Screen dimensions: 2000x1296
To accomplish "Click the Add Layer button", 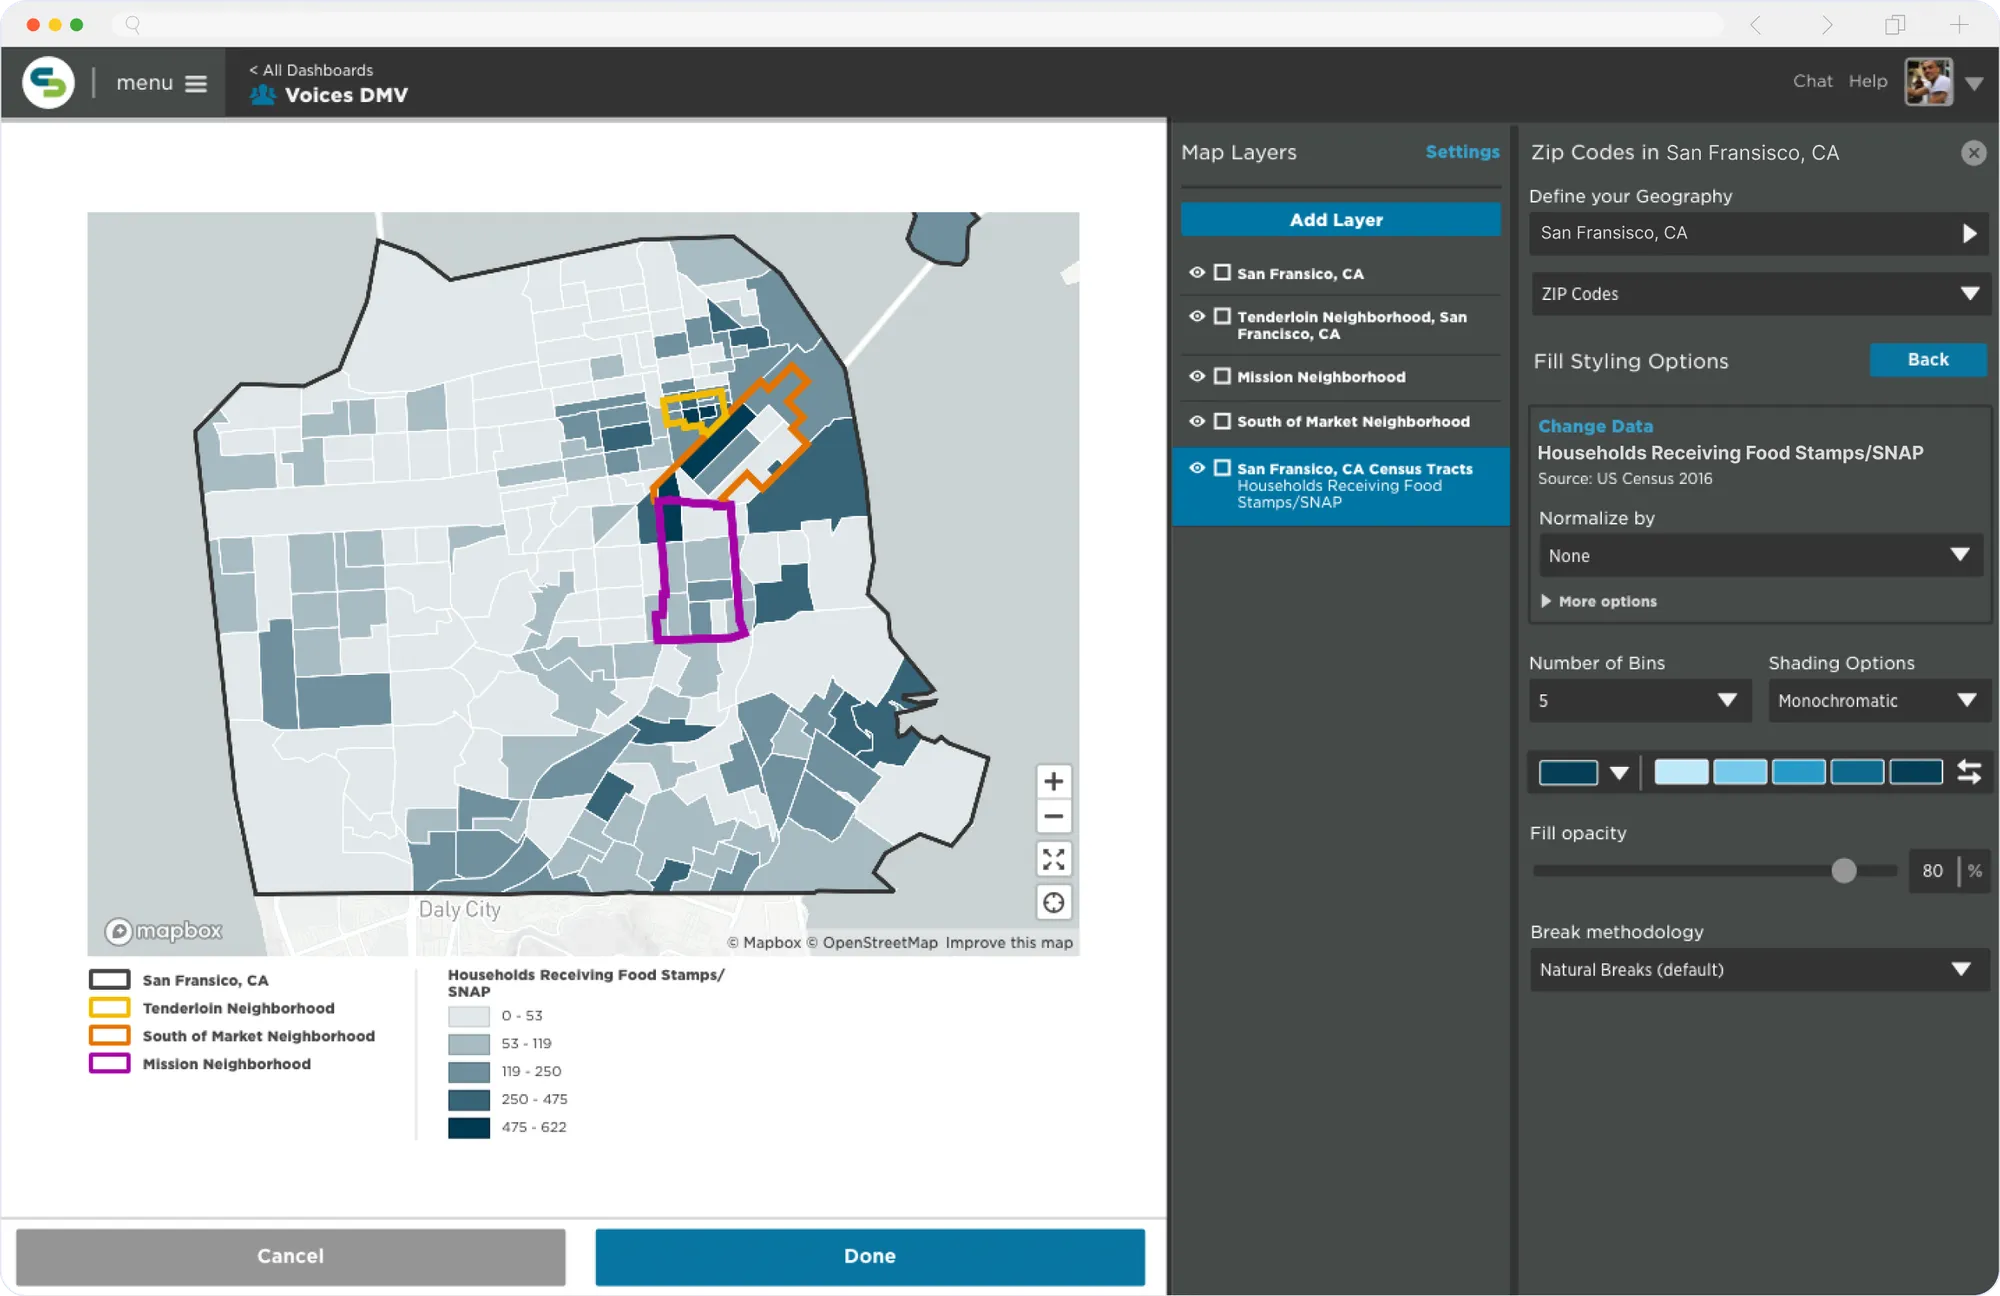I will 1340,220.
